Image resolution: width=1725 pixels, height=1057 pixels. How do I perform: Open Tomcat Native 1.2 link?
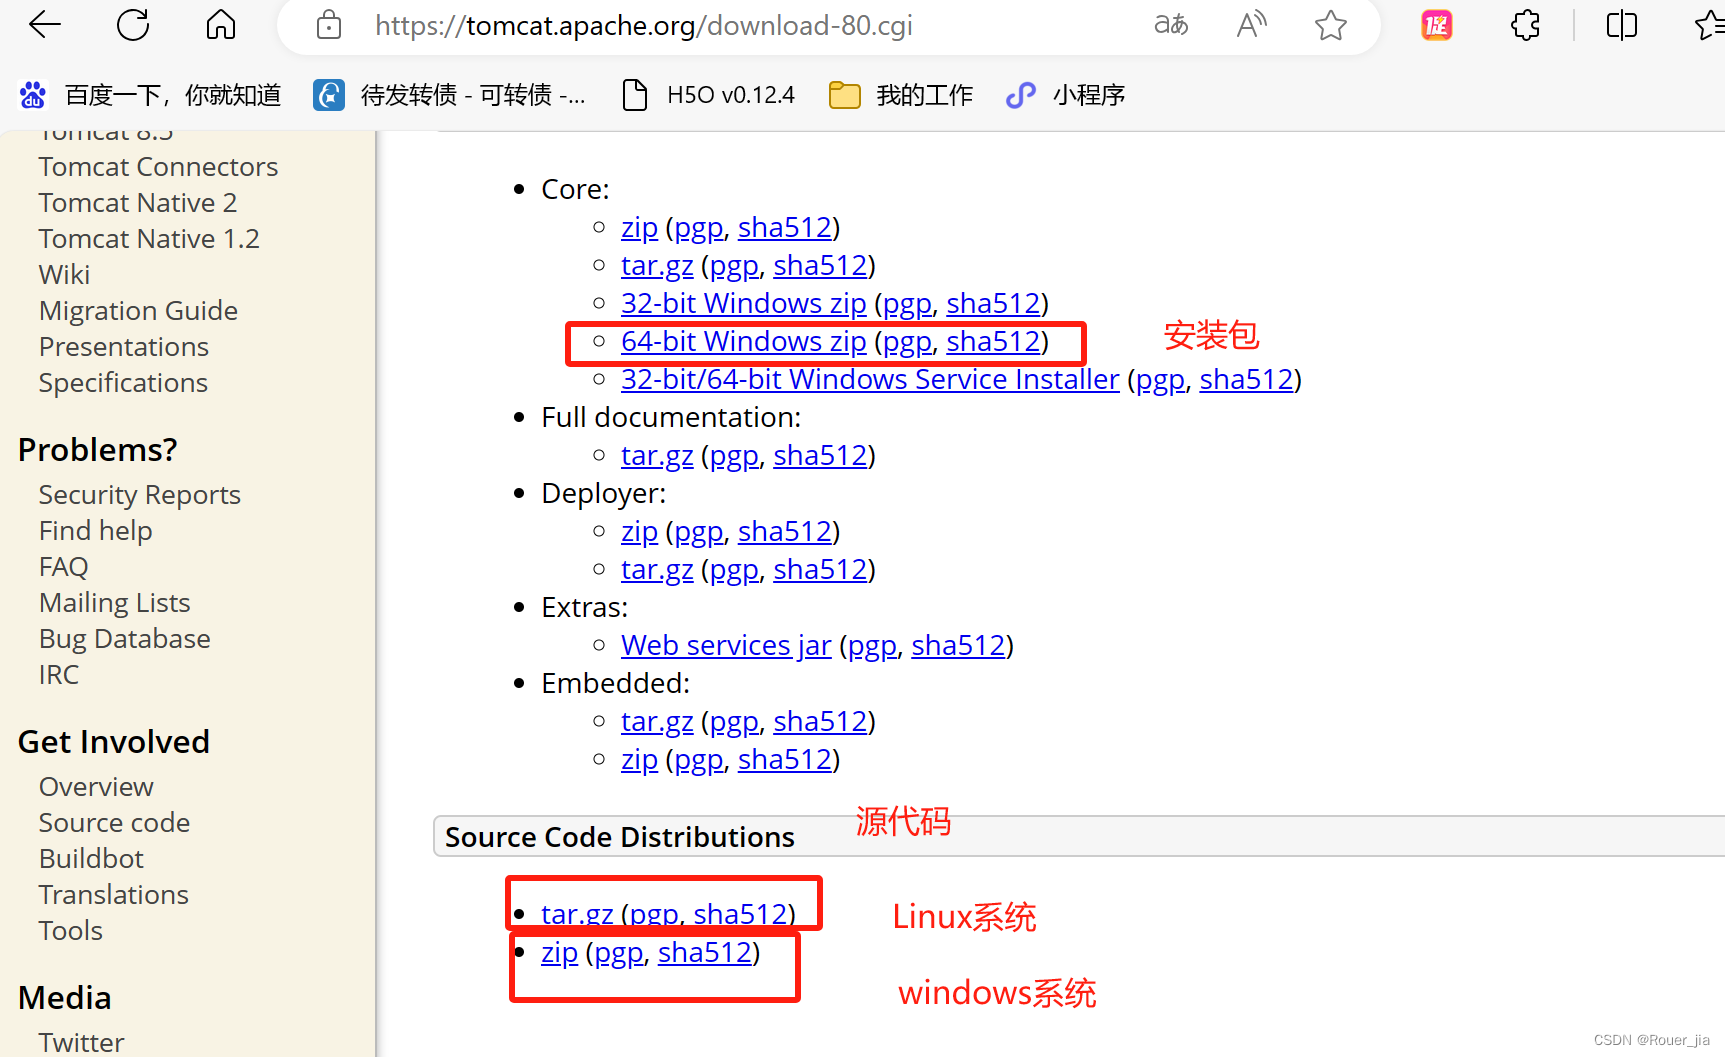[x=149, y=239]
